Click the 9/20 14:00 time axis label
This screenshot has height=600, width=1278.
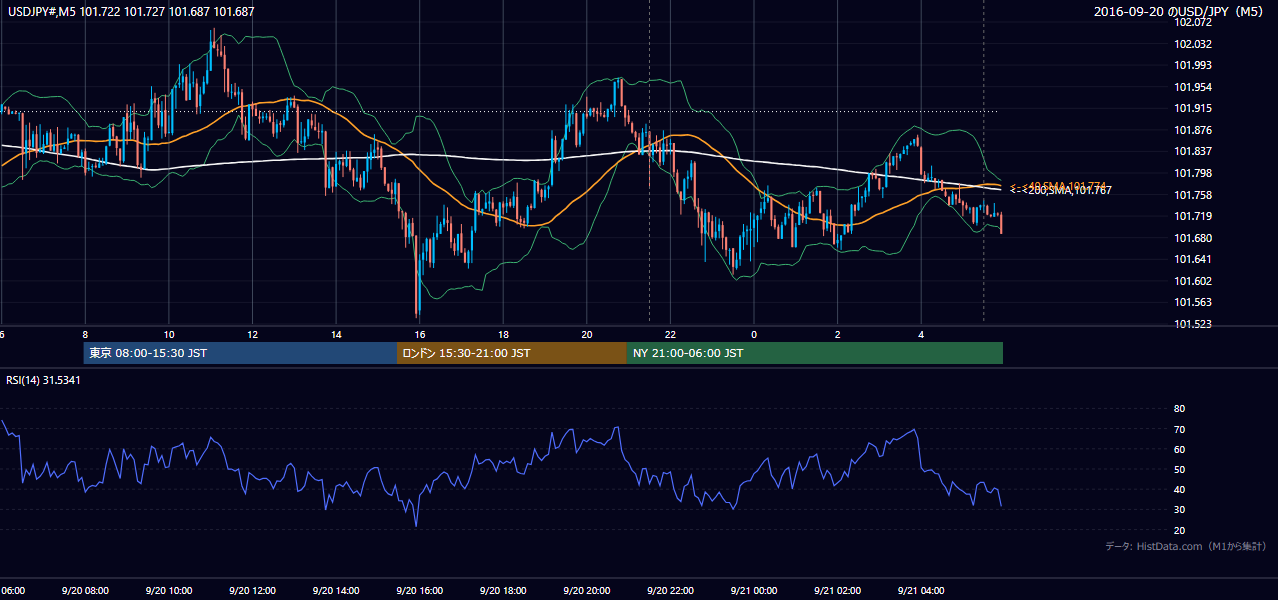(x=335, y=591)
